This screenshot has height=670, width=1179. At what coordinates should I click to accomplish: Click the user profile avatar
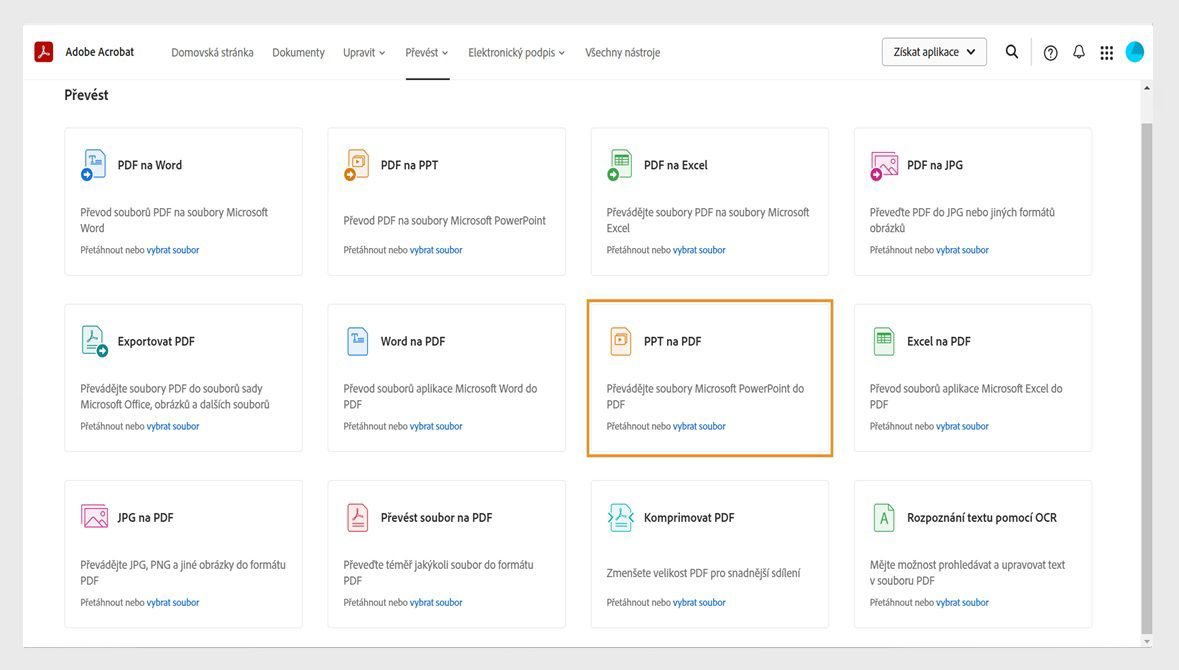coord(1135,52)
